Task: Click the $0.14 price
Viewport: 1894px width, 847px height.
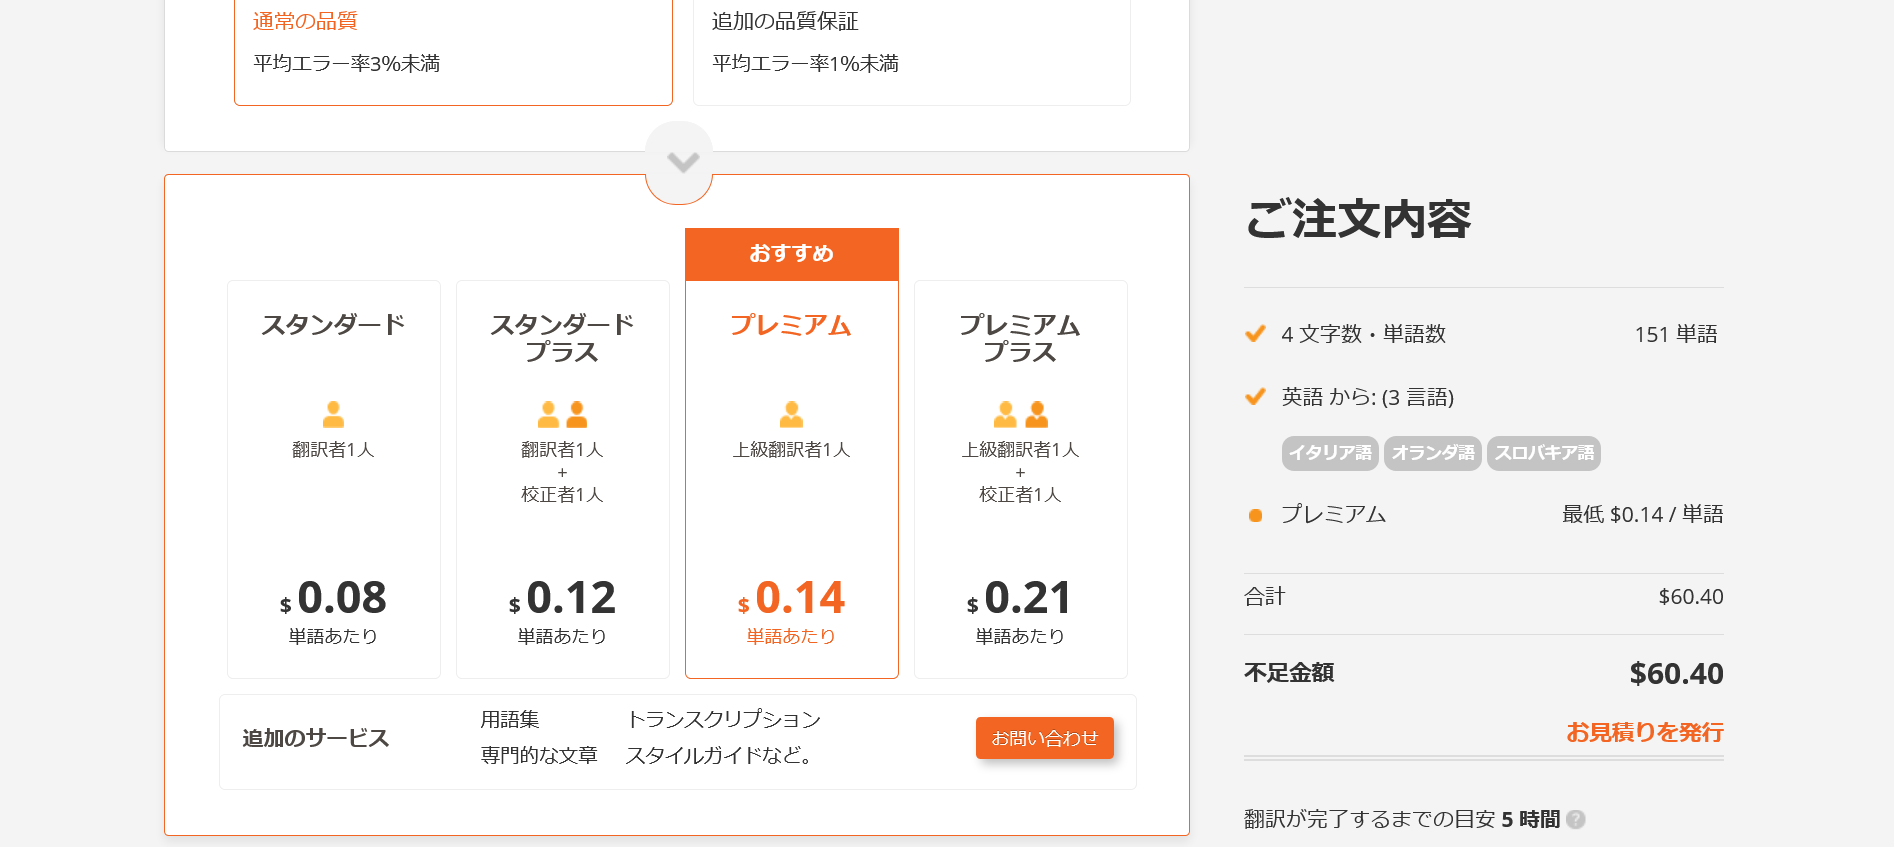Action: coord(792,598)
